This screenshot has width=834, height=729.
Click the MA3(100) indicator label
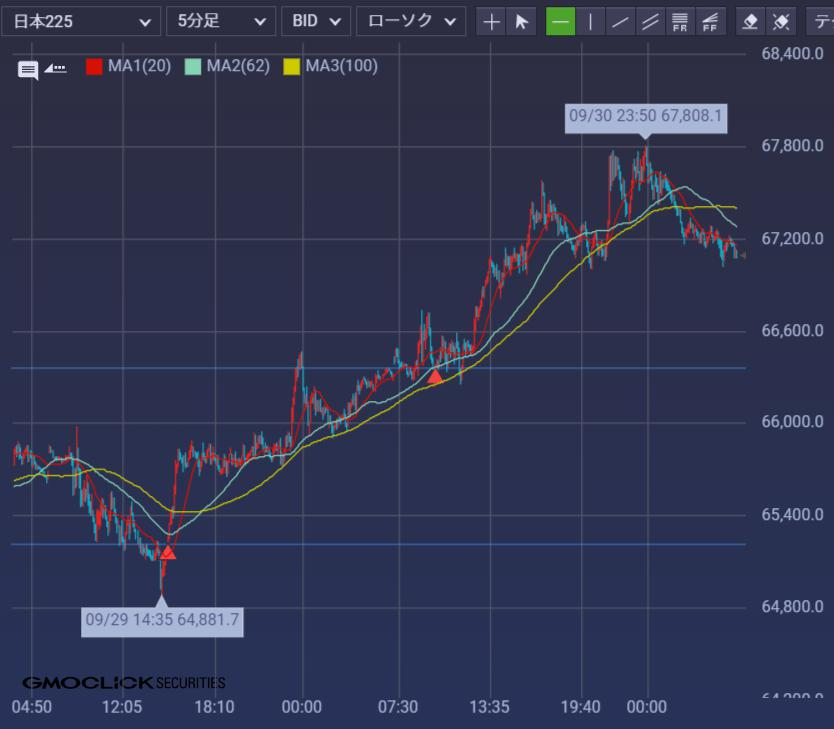(x=341, y=66)
